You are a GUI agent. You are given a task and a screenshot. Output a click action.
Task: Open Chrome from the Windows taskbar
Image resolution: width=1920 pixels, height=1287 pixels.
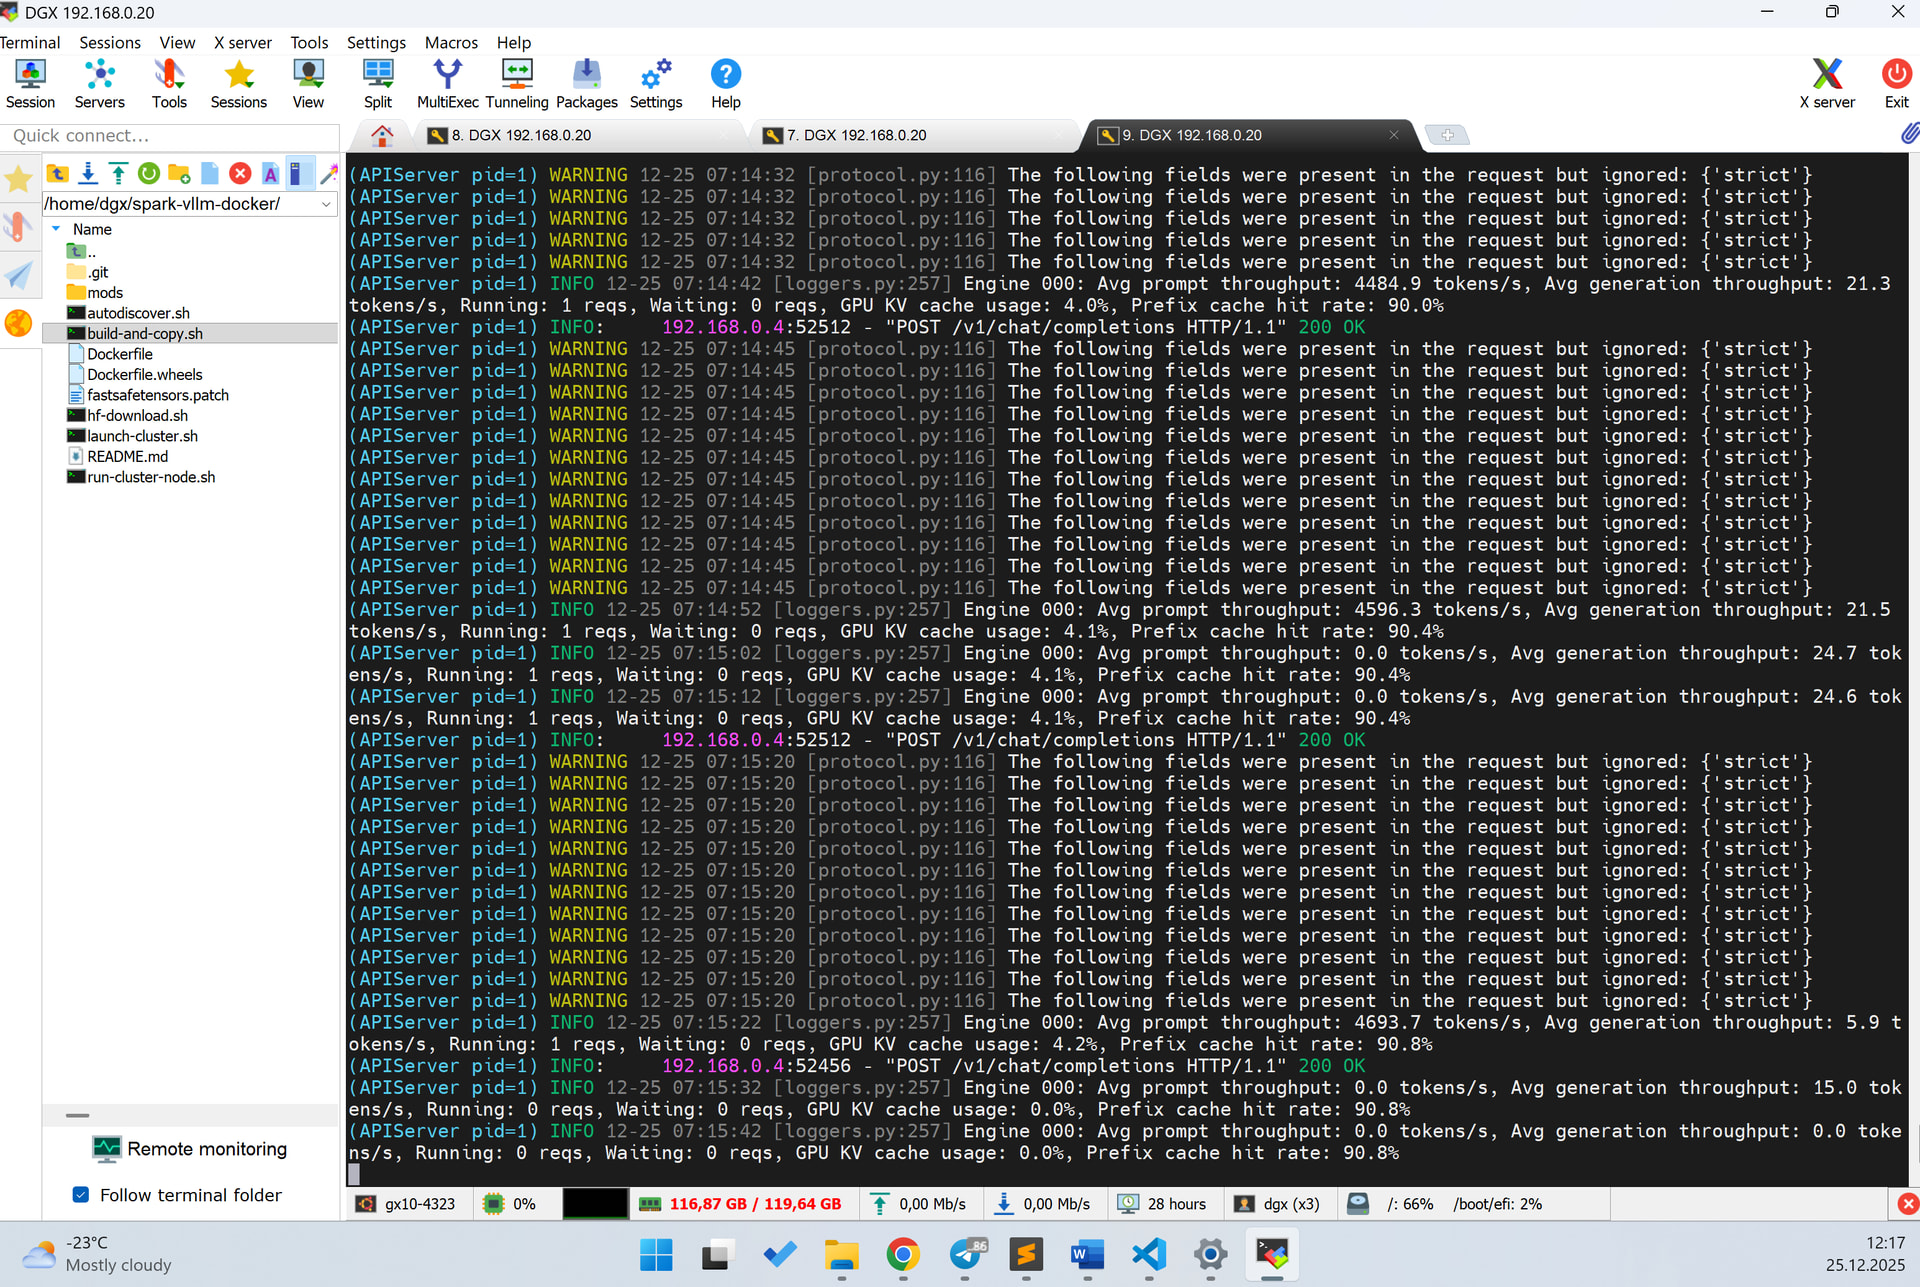903,1254
